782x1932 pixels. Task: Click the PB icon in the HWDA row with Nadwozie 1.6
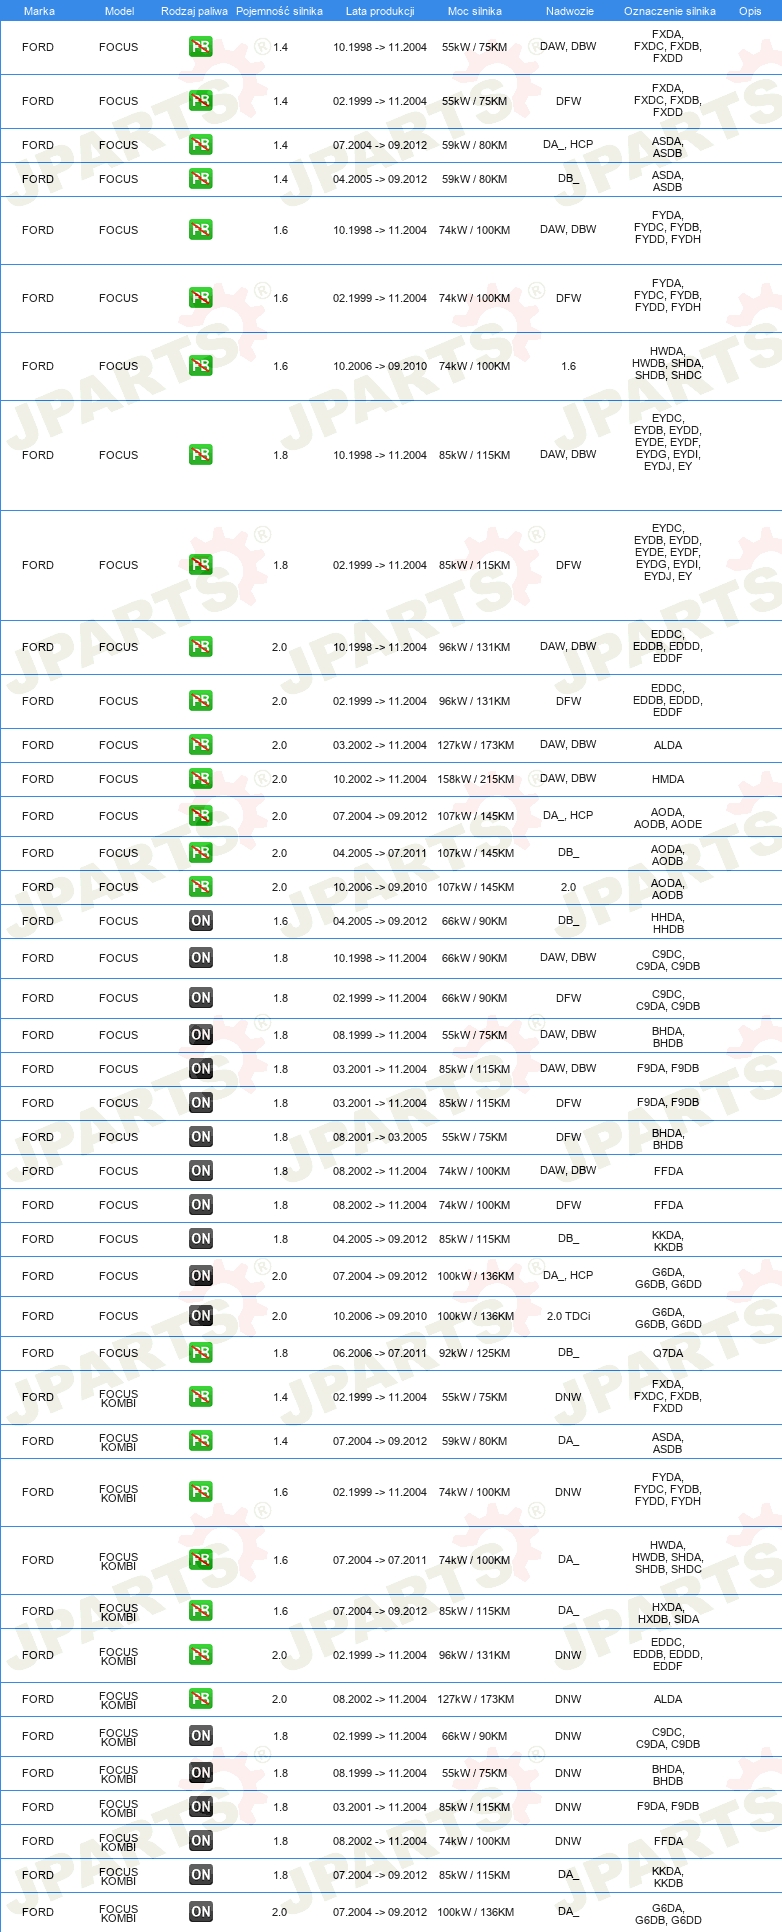[x=201, y=366]
